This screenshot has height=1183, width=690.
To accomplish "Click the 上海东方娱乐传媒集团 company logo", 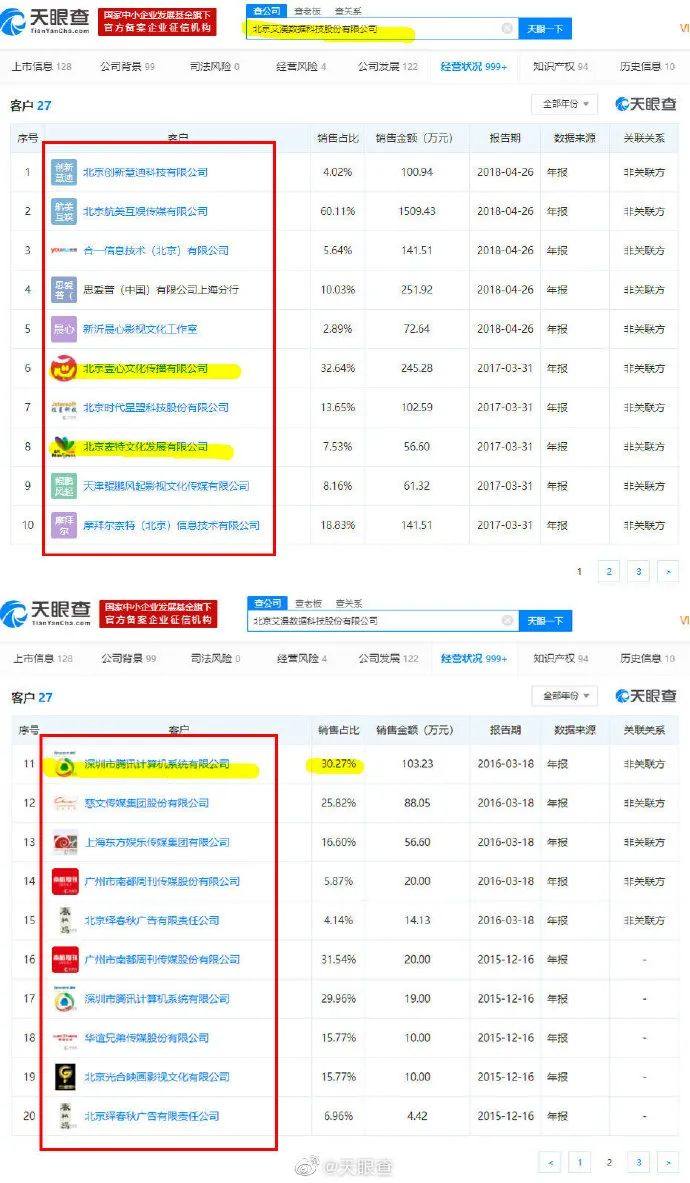I will (x=64, y=842).
